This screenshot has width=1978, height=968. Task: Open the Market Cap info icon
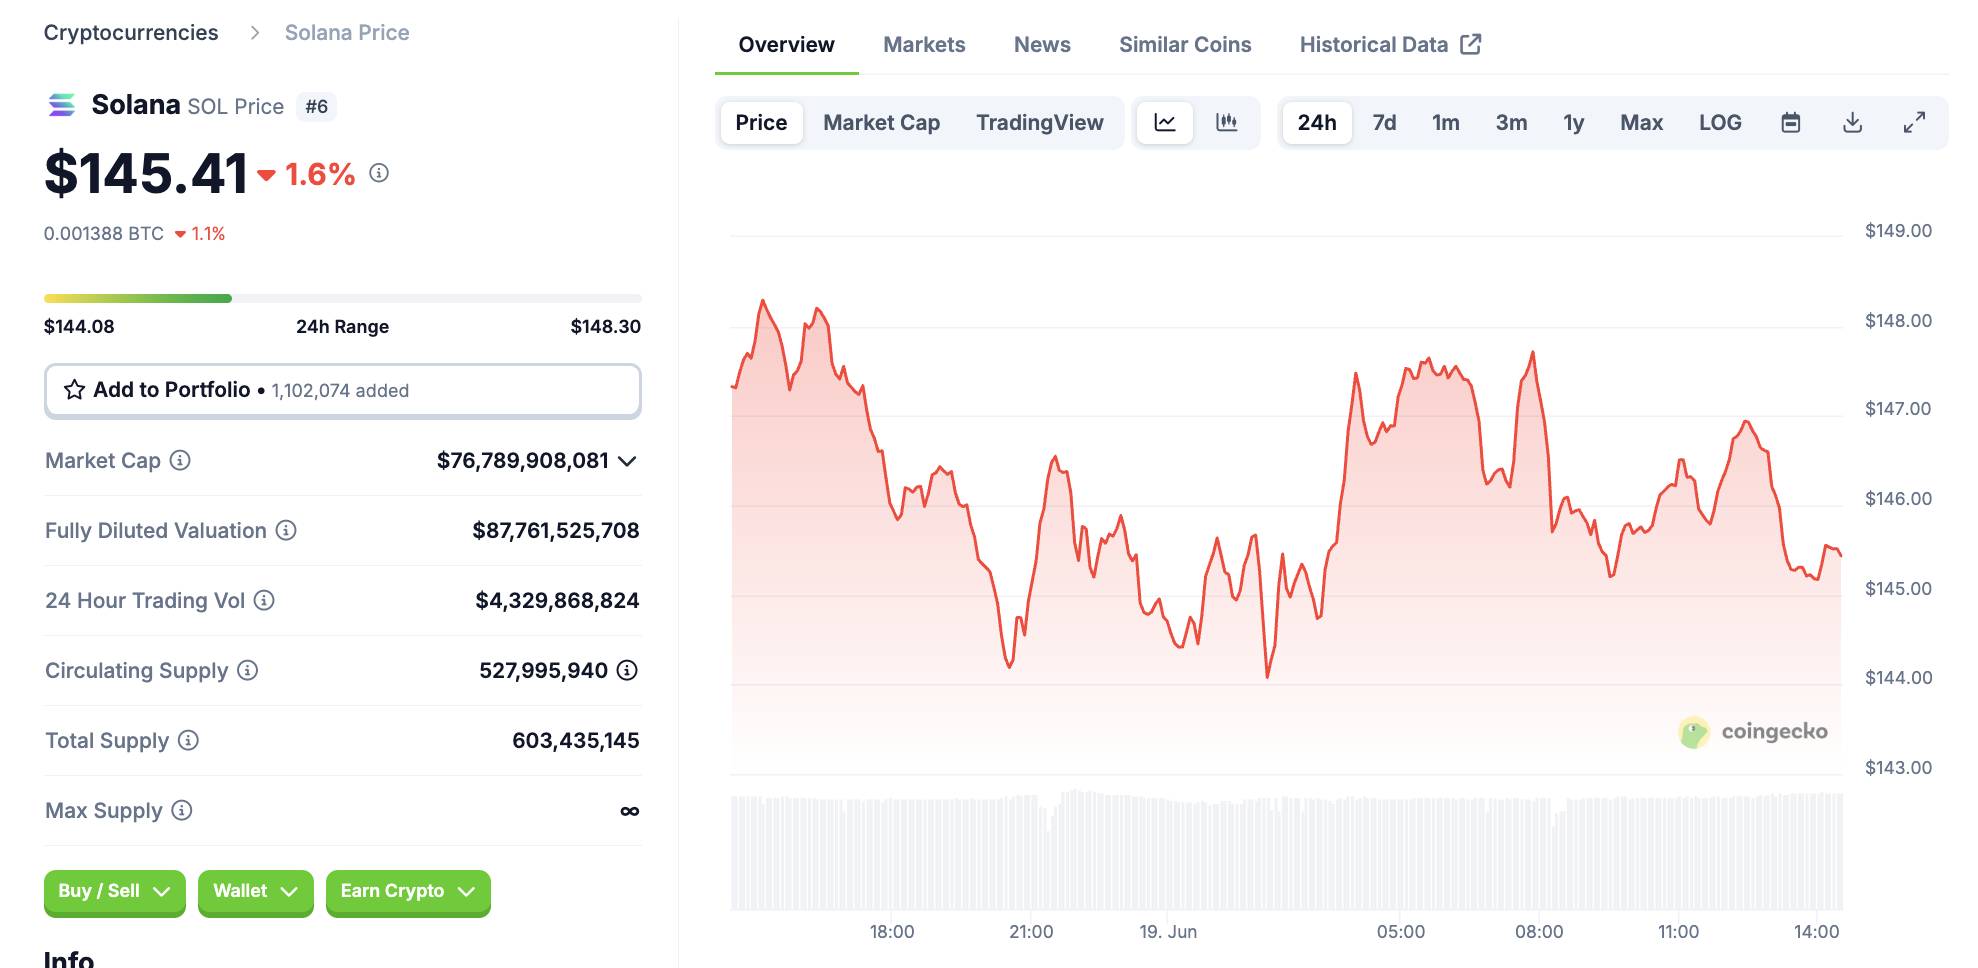180,460
